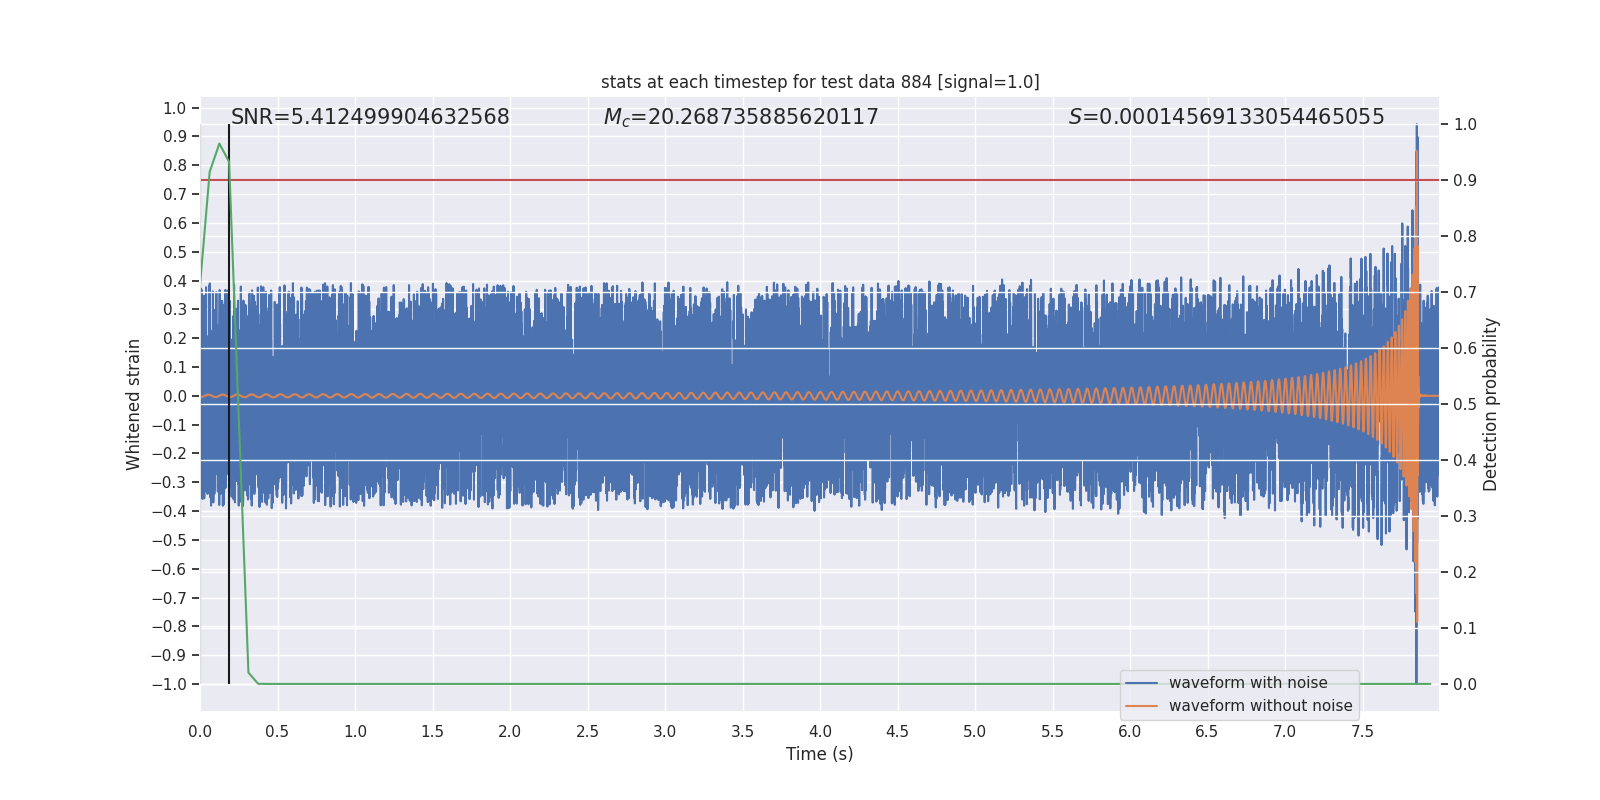1600x800 pixels.
Task: Click the 0.9 tick on the detection probability axis
Action: (x=1465, y=180)
